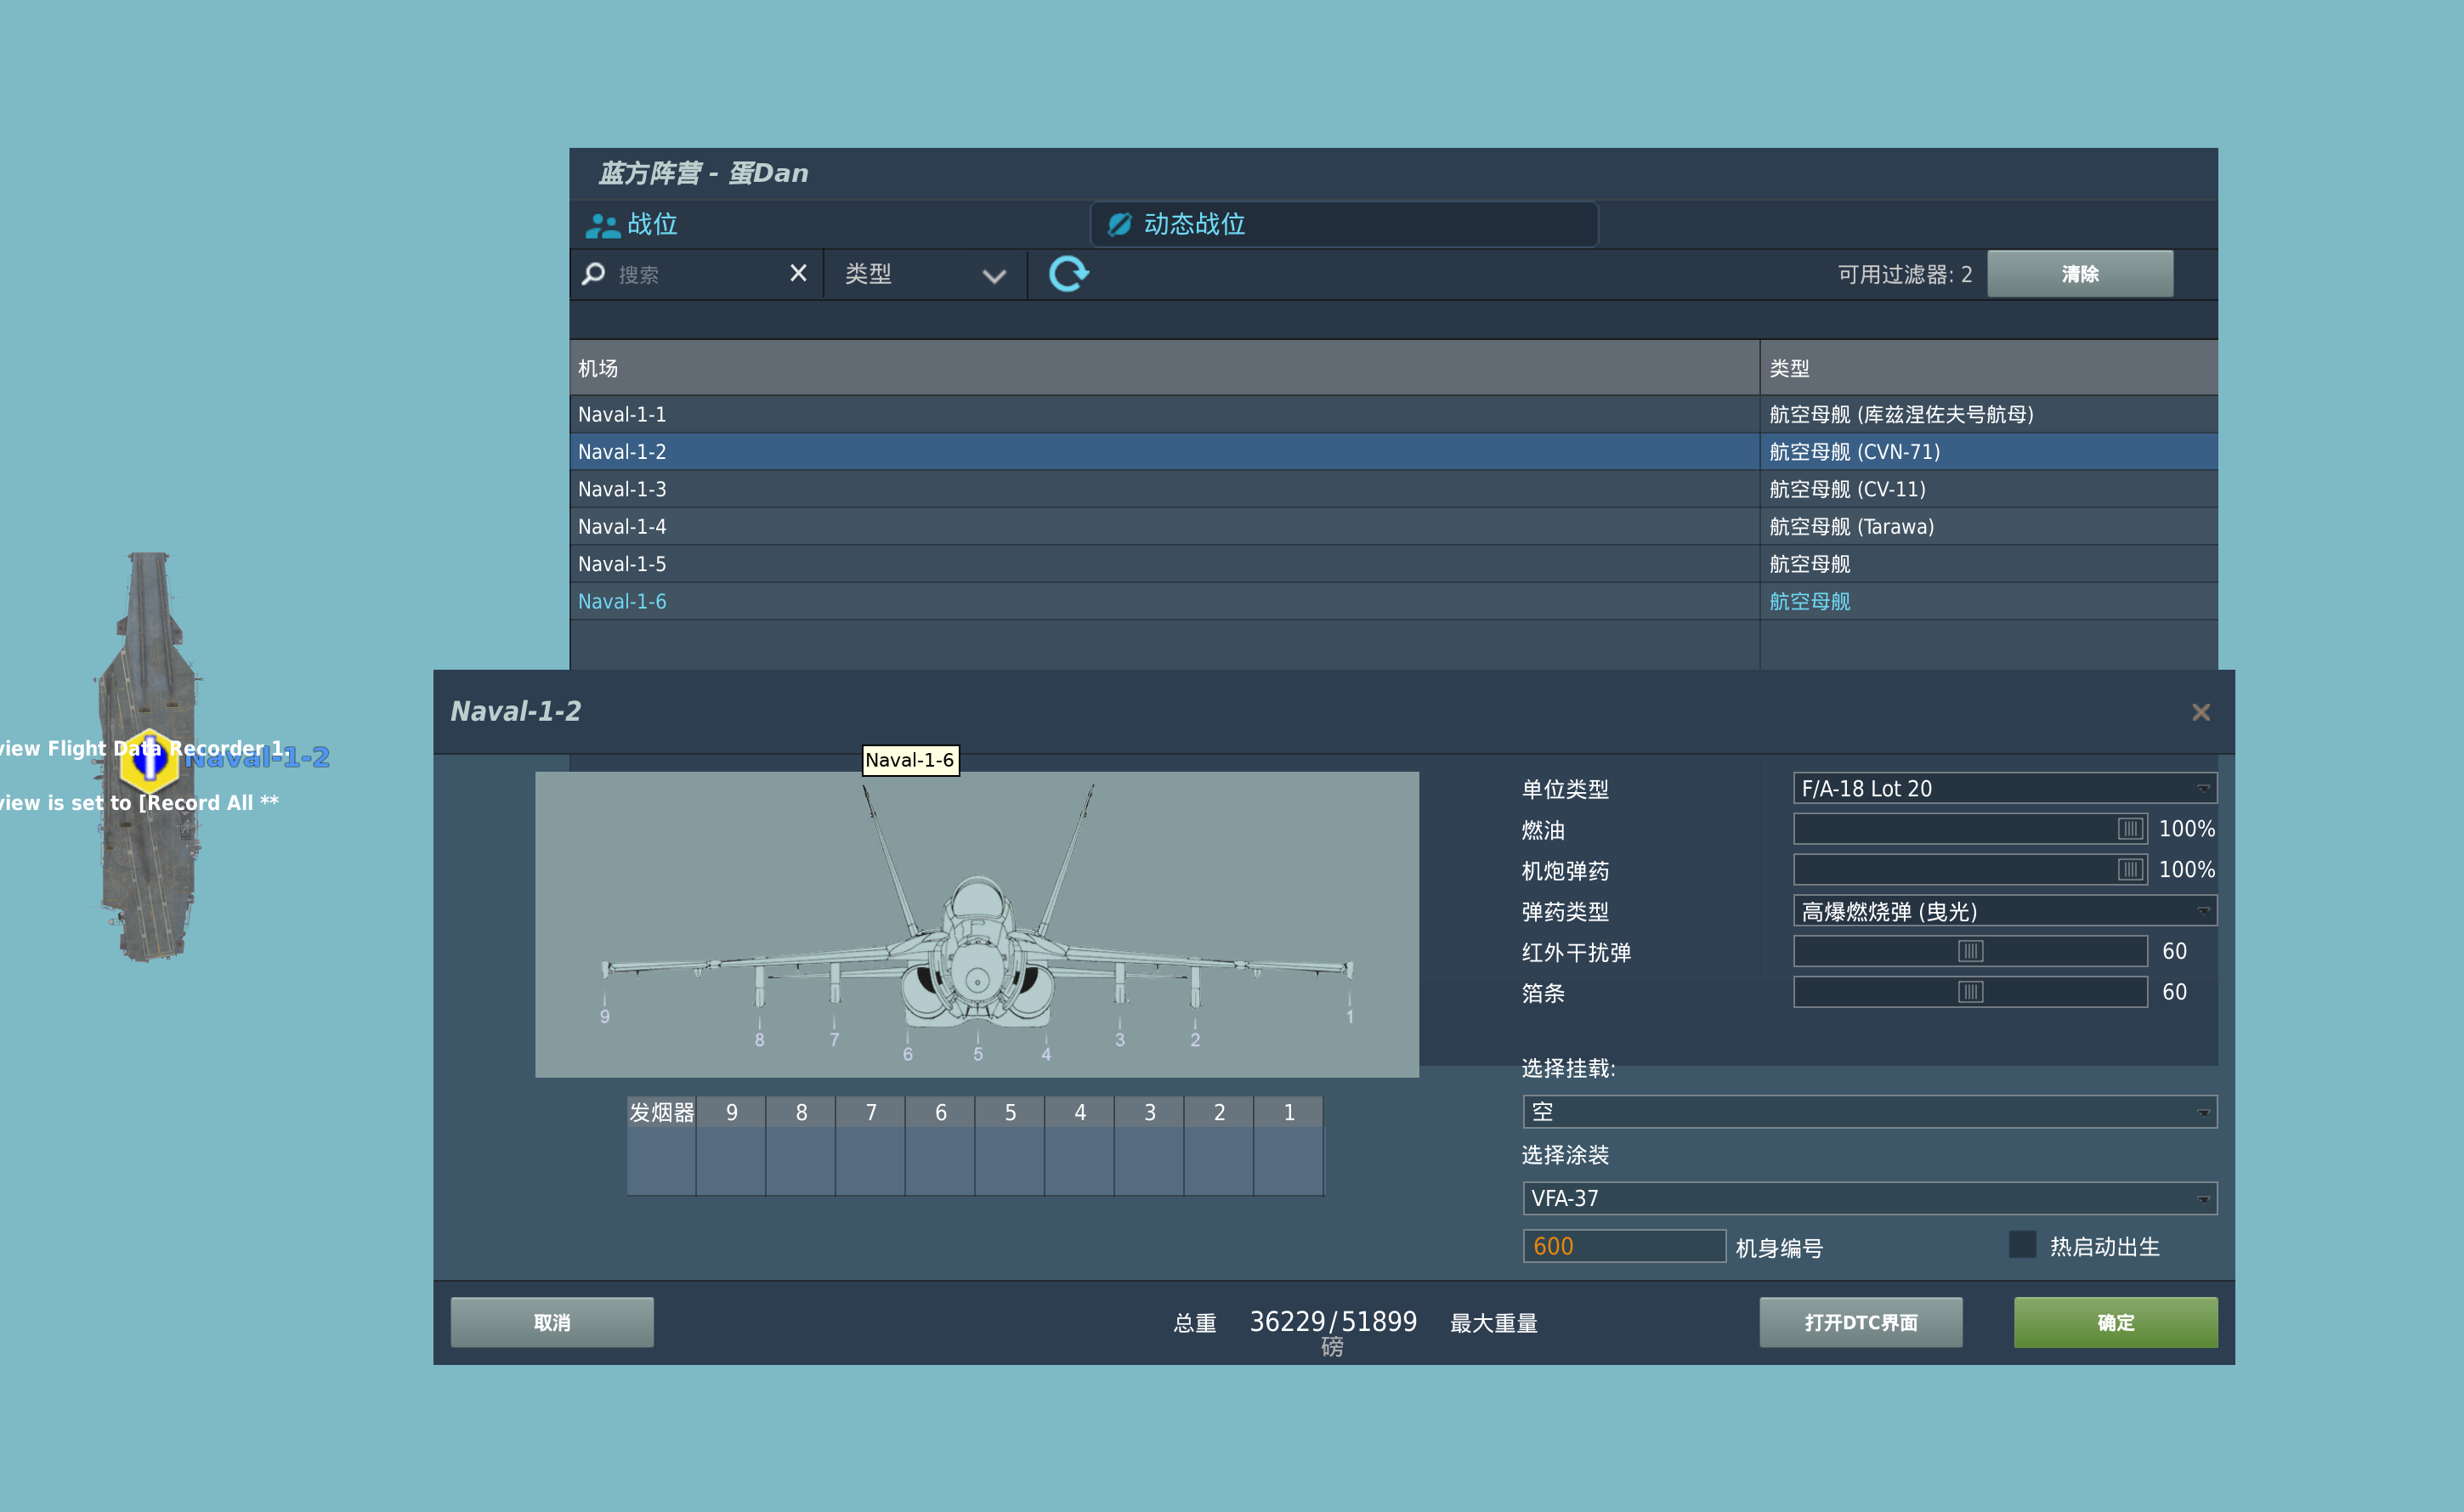The width and height of the screenshot is (2464, 1512).
Task: Click the 红外干扰弹 slider handle
Action: (1970, 951)
